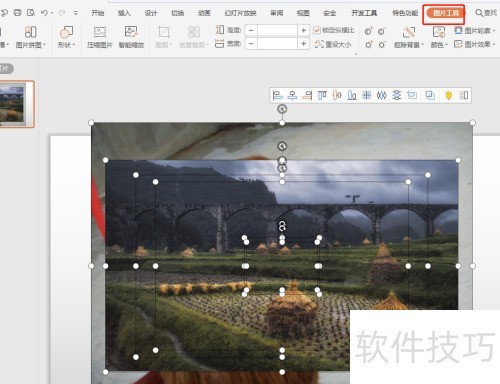Image resolution: width=500 pixels, height=384 pixels.
Task: Undo the last action
Action: click(44, 13)
